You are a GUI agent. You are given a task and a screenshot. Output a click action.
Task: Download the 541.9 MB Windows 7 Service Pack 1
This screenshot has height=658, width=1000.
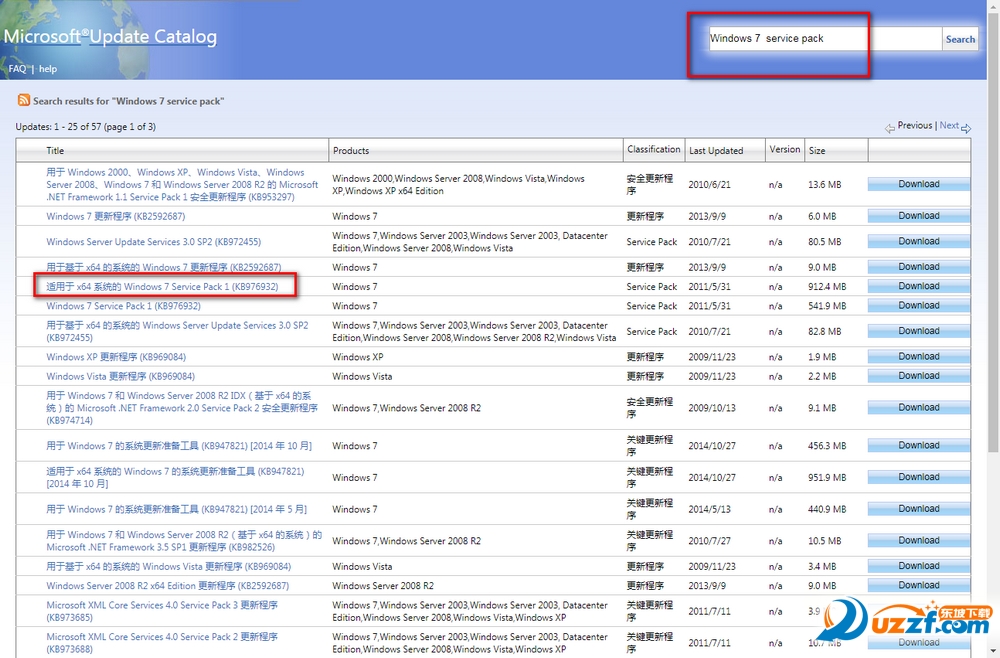[x=918, y=306]
